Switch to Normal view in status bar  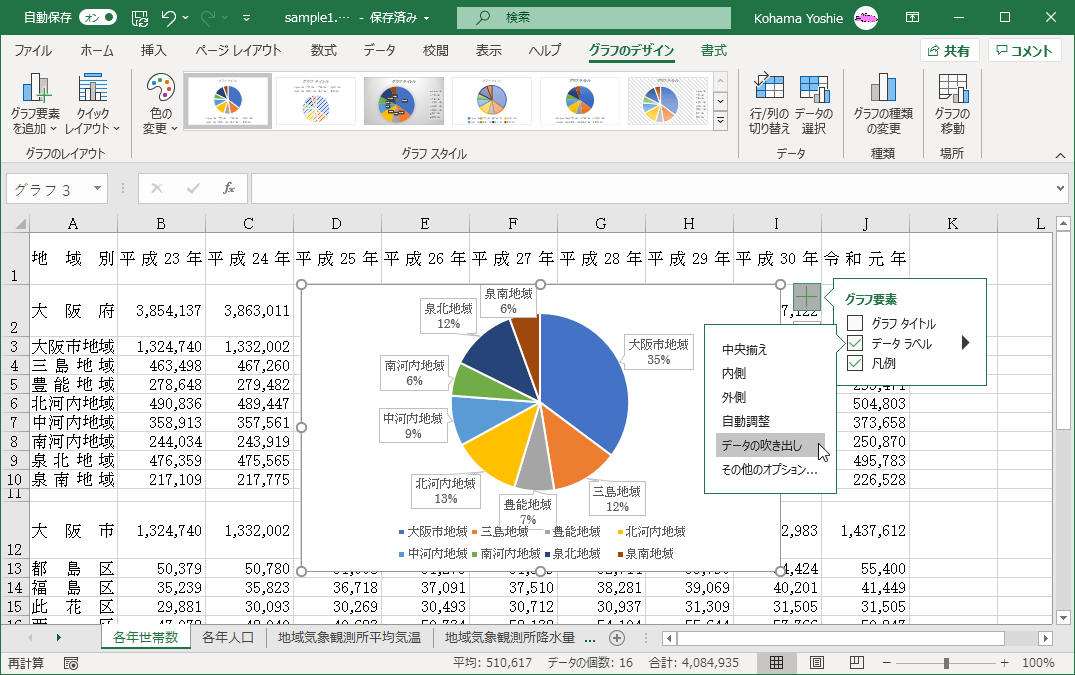776,663
